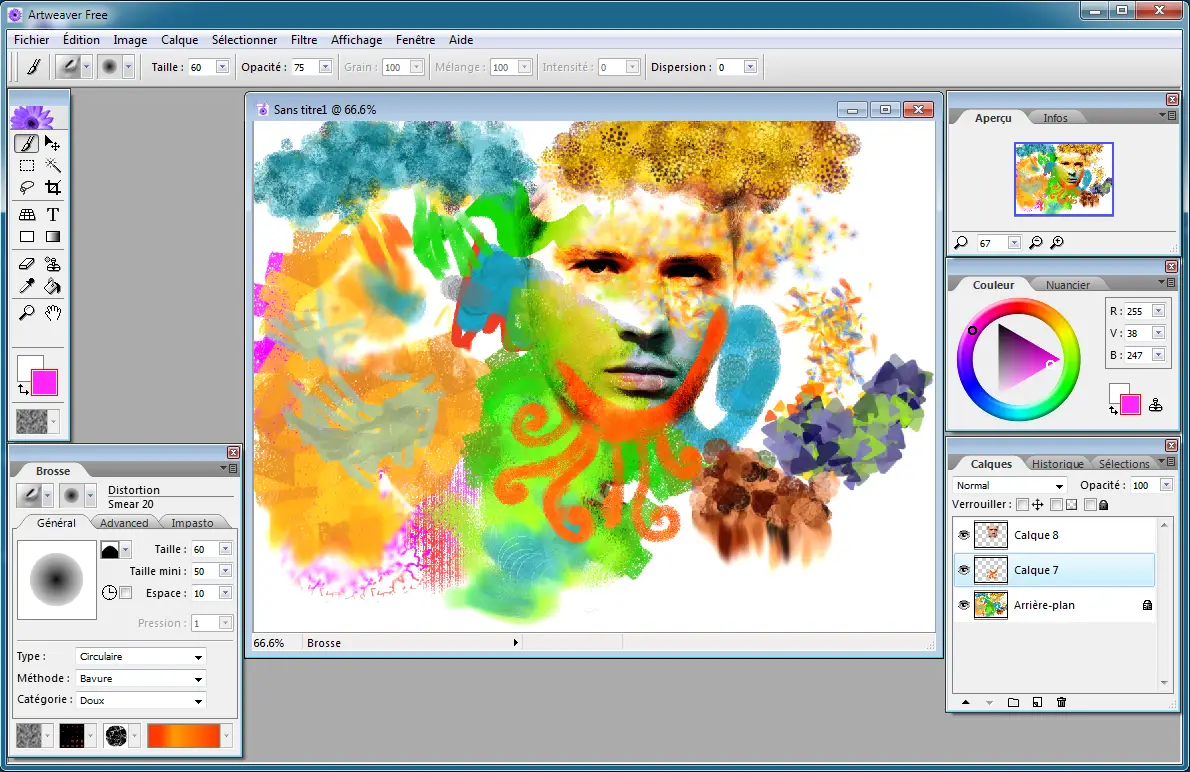Viewport: 1190px width, 772px height.
Task: Click the zoom out icon in Aperçu panel
Action: (1035, 243)
